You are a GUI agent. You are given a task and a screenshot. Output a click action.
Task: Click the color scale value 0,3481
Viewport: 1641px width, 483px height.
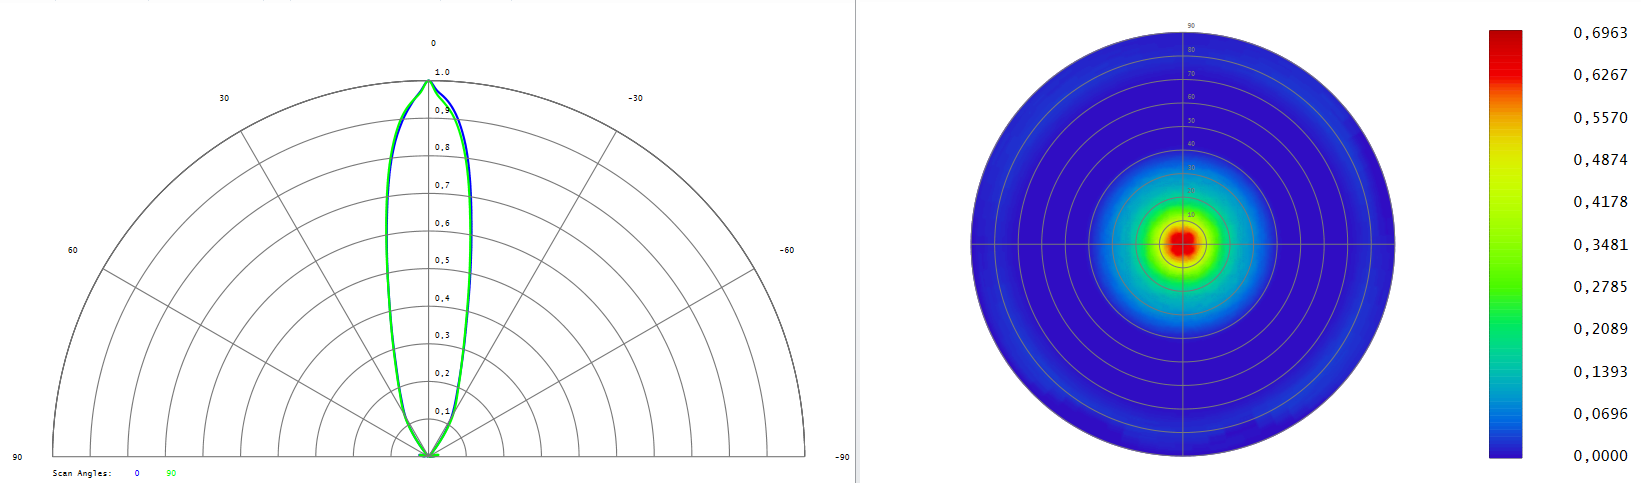(1600, 244)
